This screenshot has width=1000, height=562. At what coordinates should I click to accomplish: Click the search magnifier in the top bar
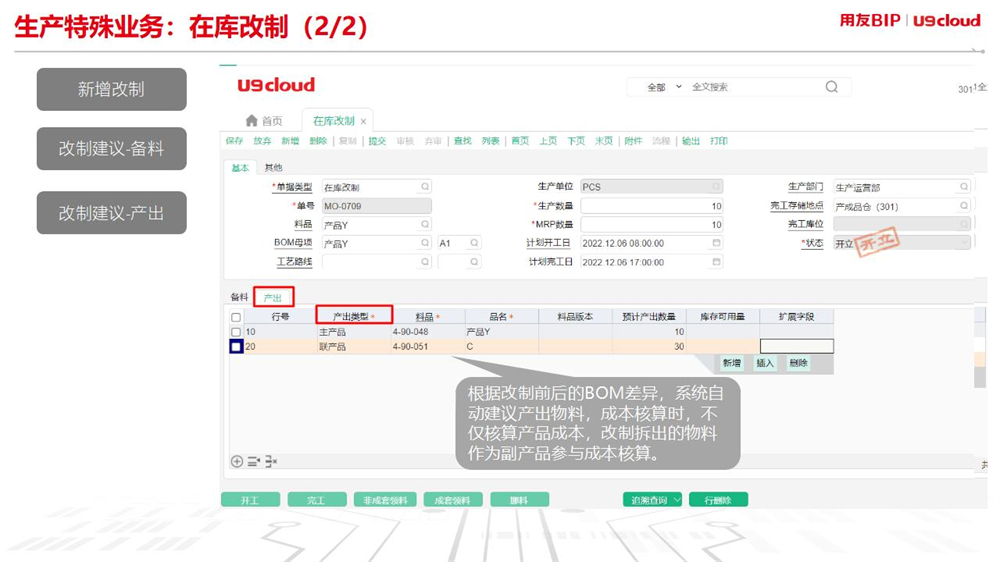tap(832, 87)
